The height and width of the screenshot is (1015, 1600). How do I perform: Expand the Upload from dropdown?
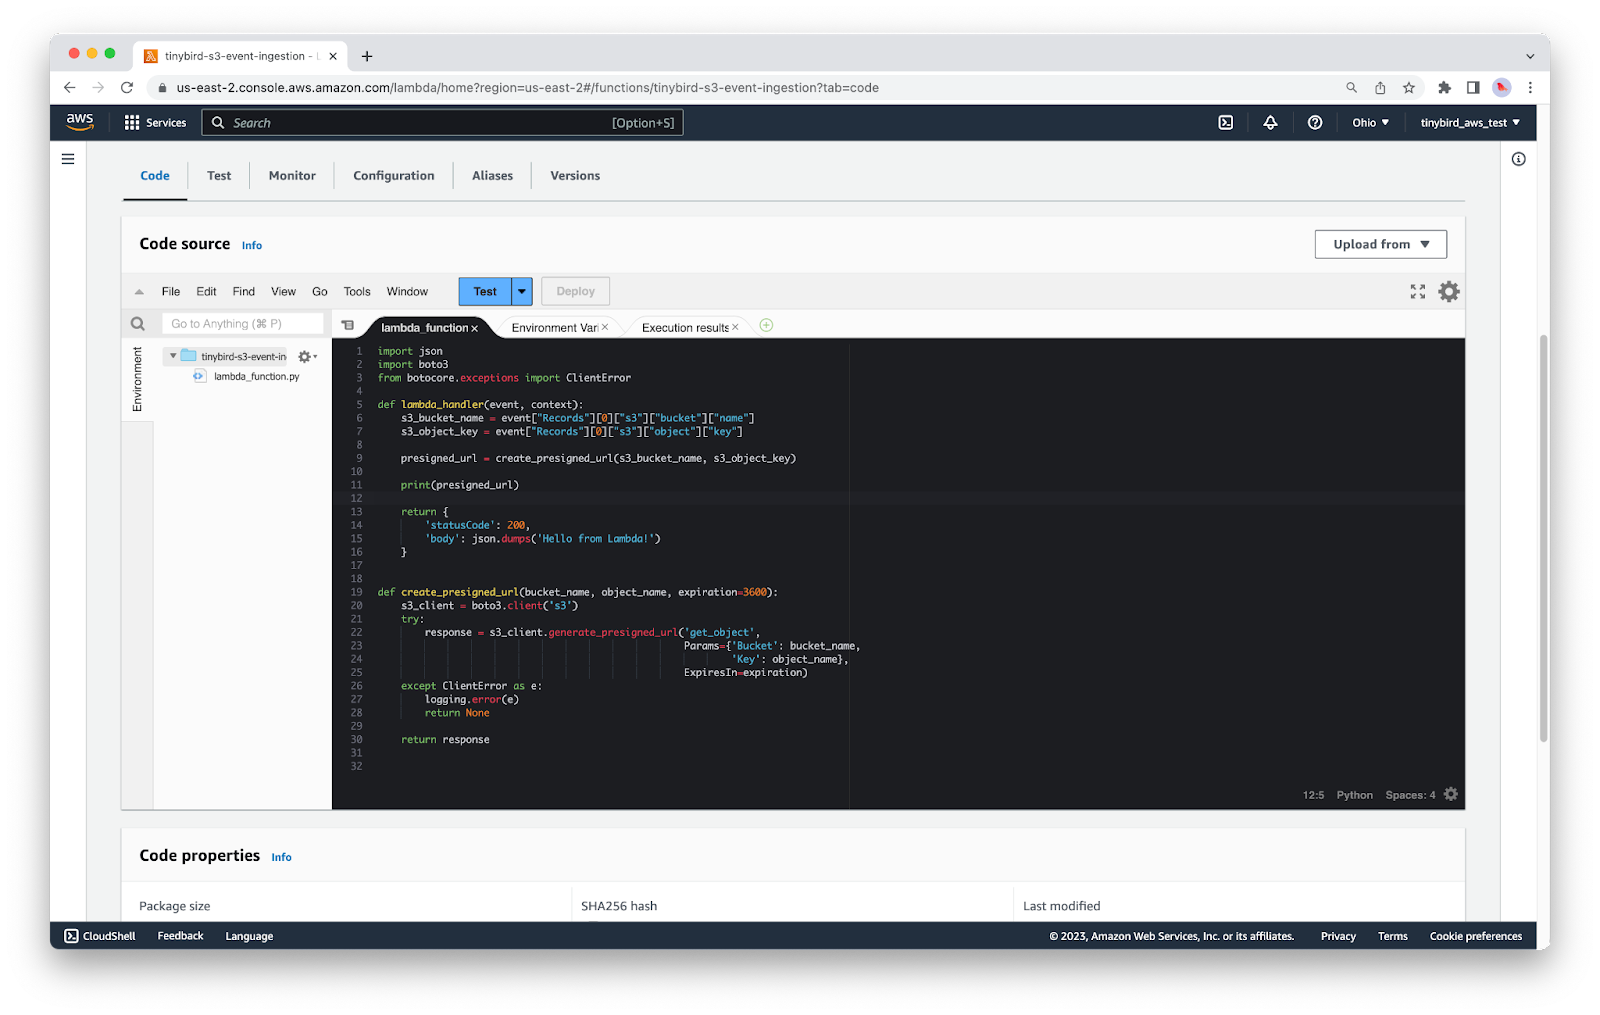pyautogui.click(x=1380, y=244)
